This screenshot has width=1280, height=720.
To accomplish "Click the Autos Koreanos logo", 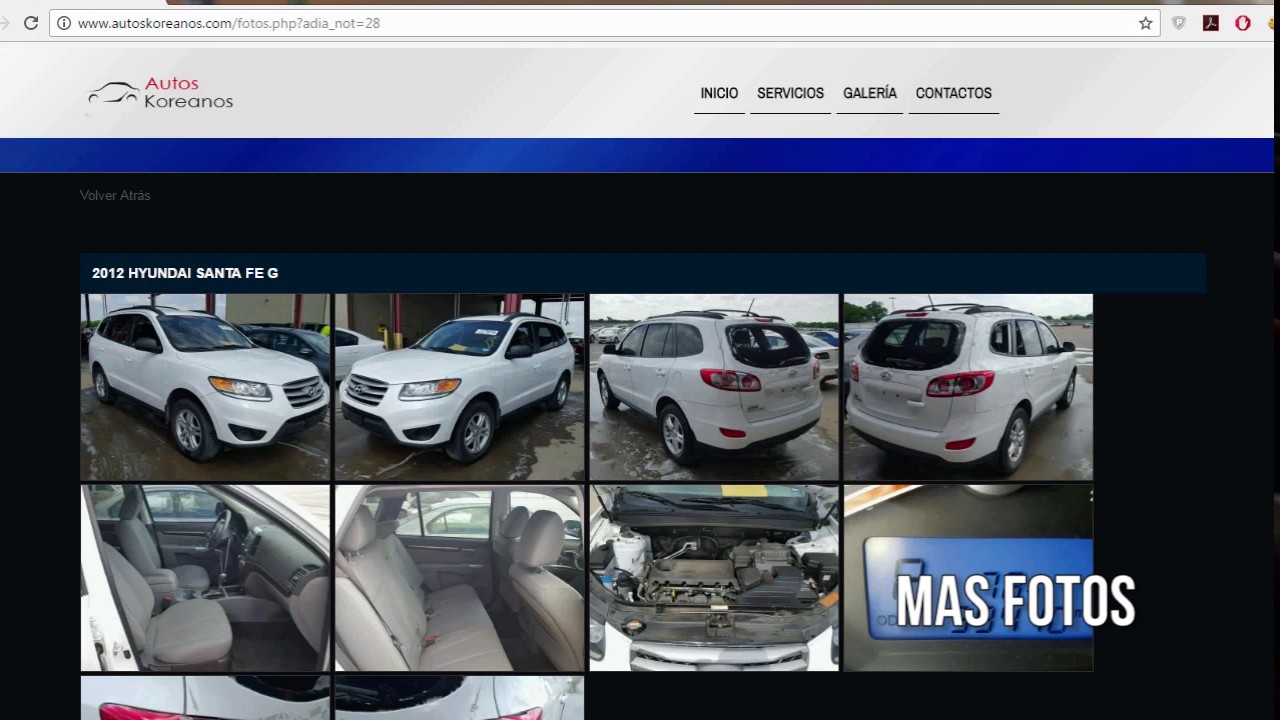I will click(160, 94).
